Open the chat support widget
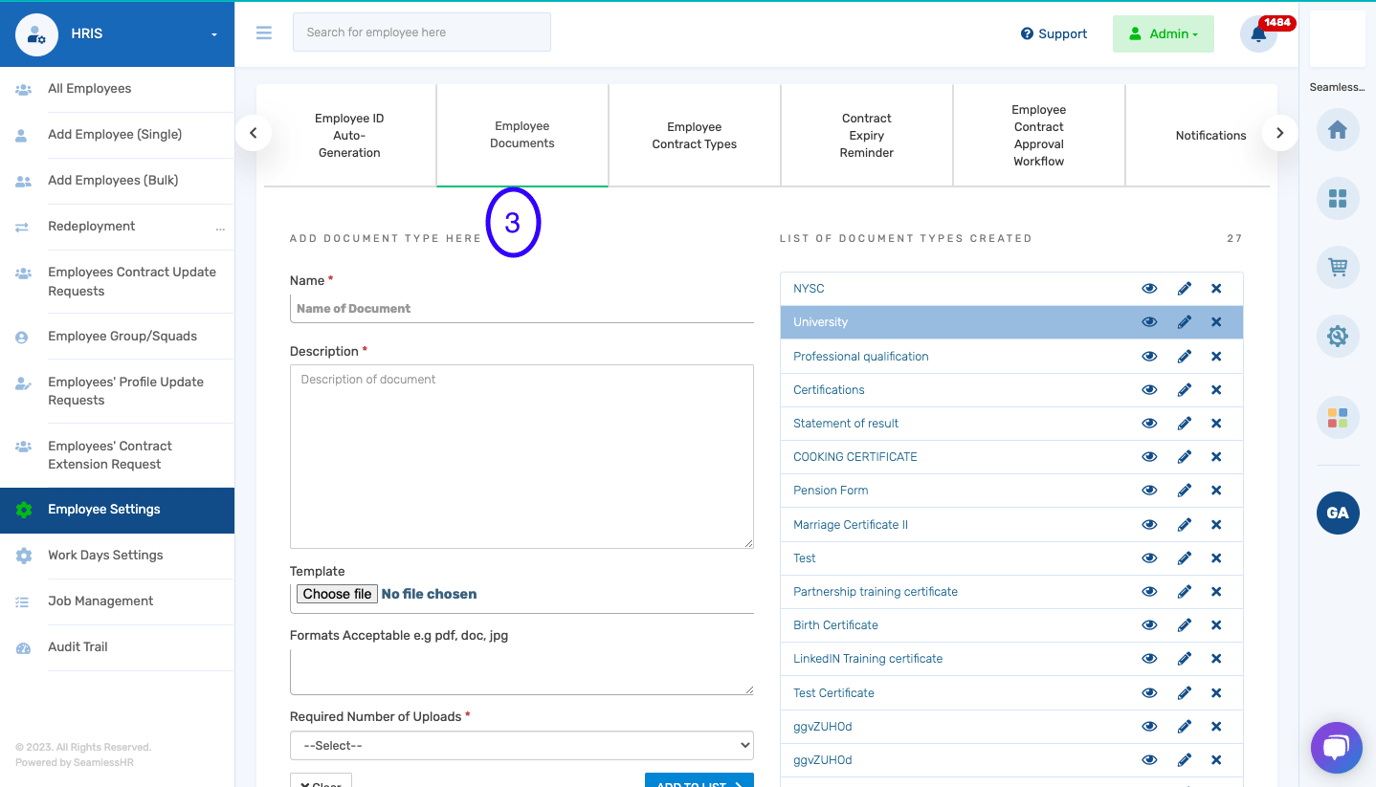Screen dimensions: 1376x787 click(x=1336, y=747)
